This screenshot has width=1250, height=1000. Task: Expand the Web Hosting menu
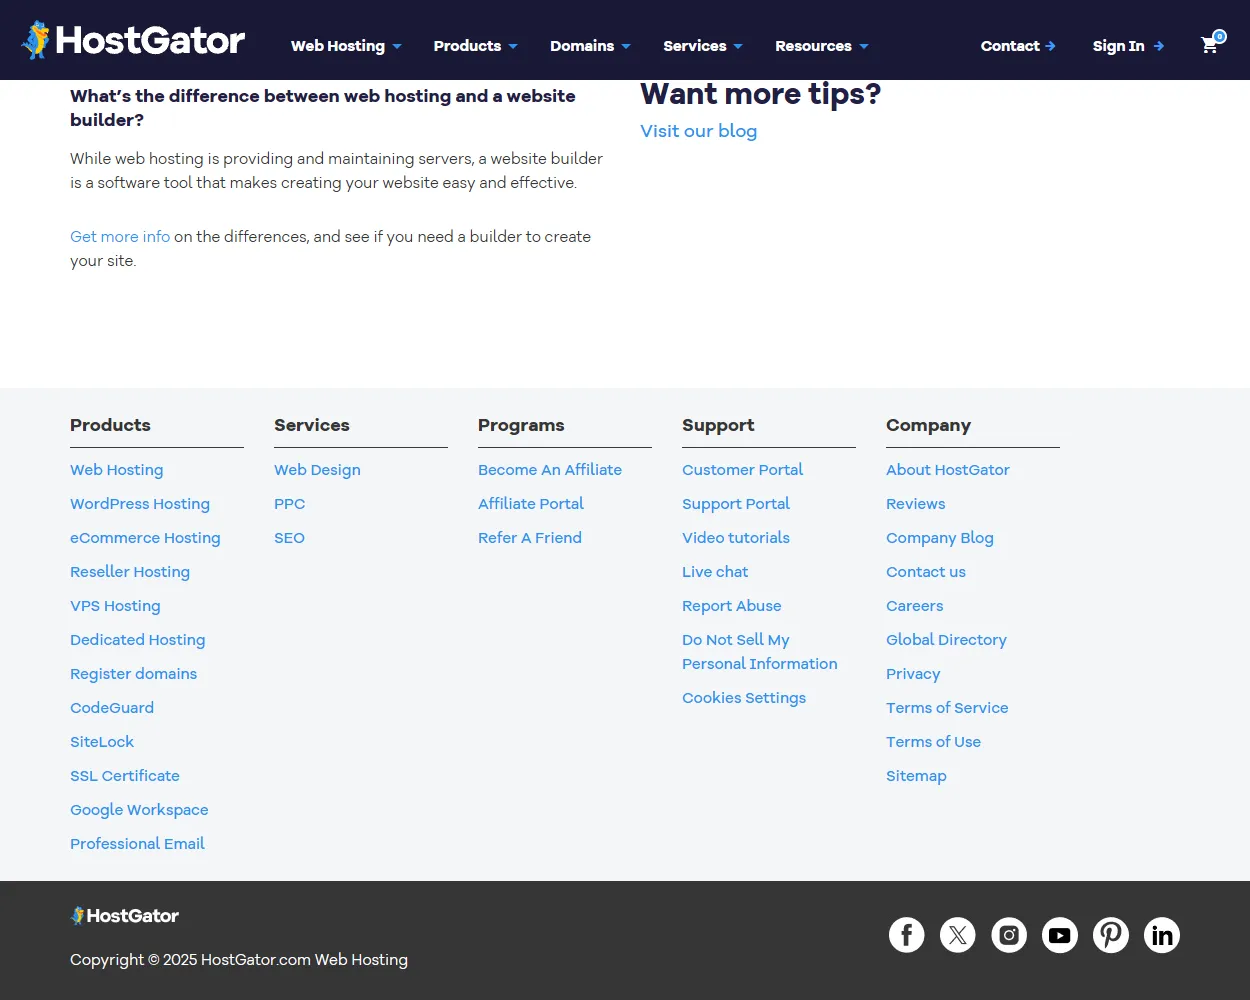click(x=346, y=46)
